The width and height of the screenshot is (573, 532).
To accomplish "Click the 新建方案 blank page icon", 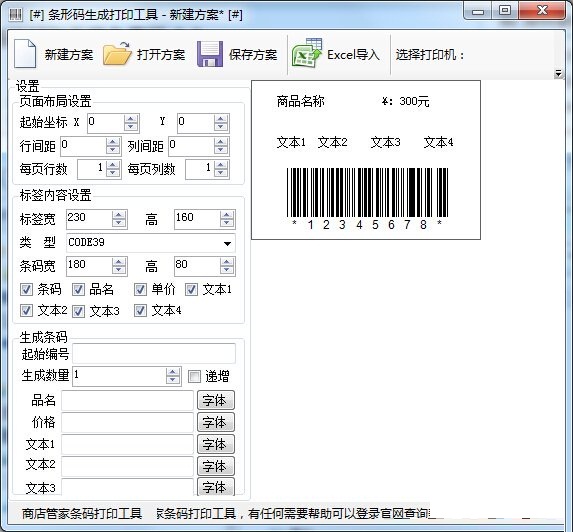I will (x=25, y=54).
